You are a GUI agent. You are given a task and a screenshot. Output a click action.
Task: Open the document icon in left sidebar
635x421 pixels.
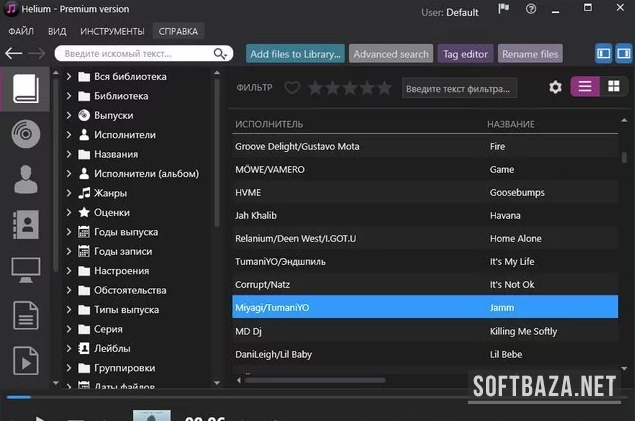pos(25,315)
